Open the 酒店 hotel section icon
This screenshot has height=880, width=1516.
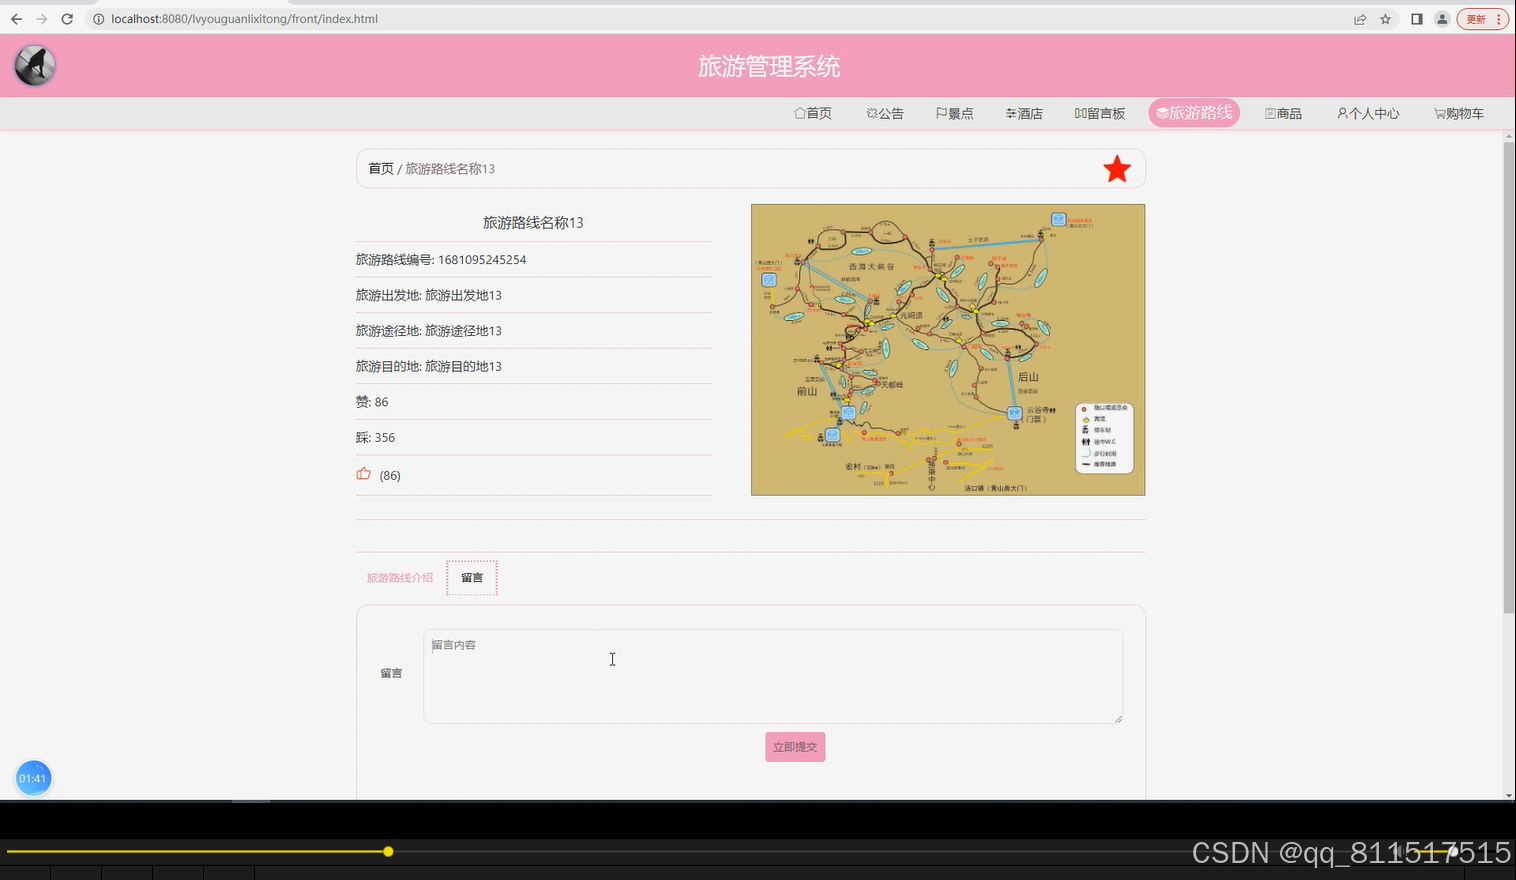pyautogui.click(x=1010, y=113)
